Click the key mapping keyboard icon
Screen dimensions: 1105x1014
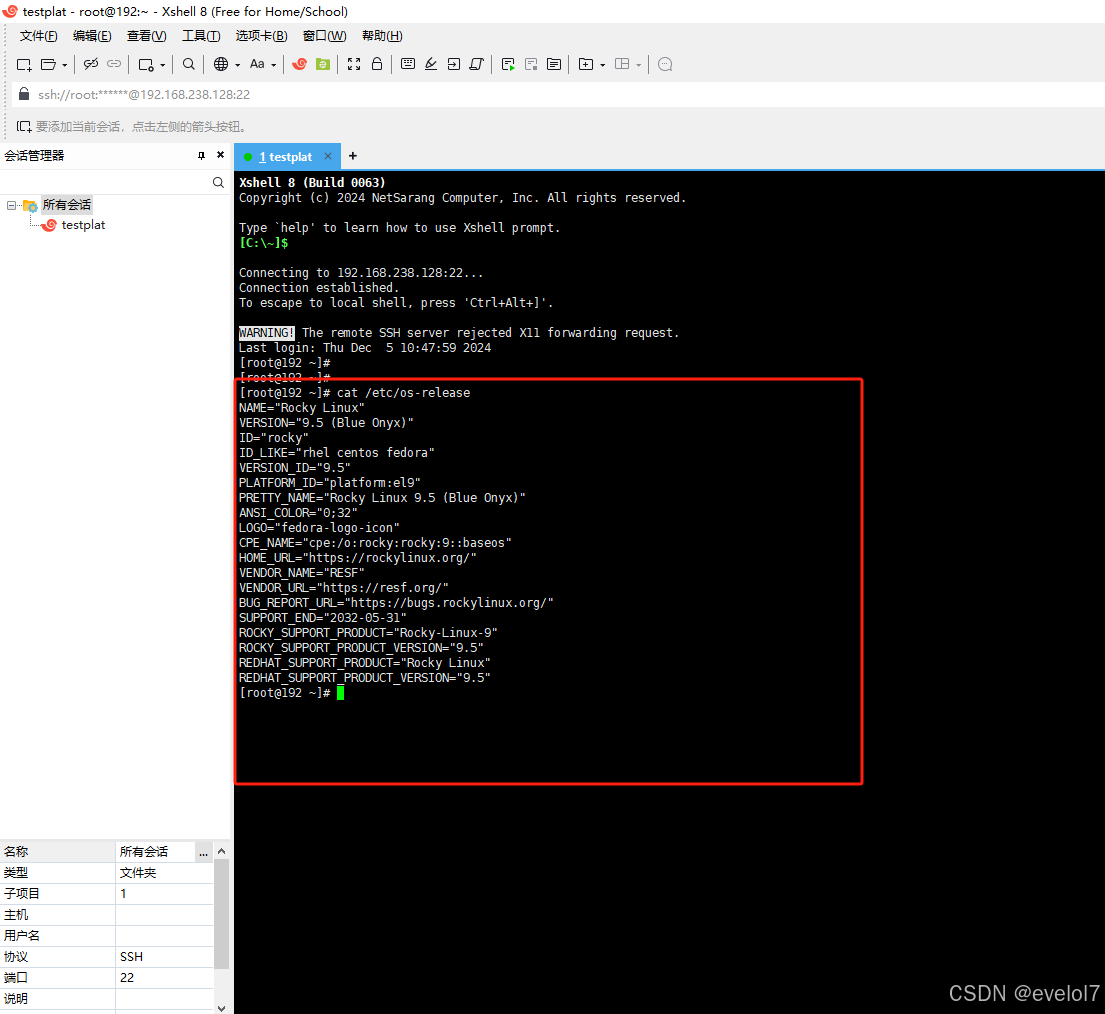(407, 64)
